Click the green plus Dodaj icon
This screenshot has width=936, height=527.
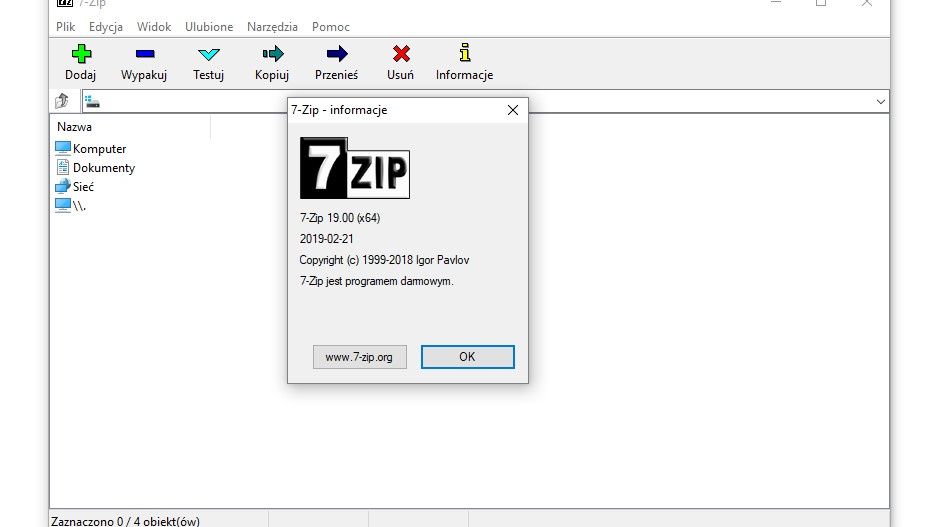pos(81,54)
